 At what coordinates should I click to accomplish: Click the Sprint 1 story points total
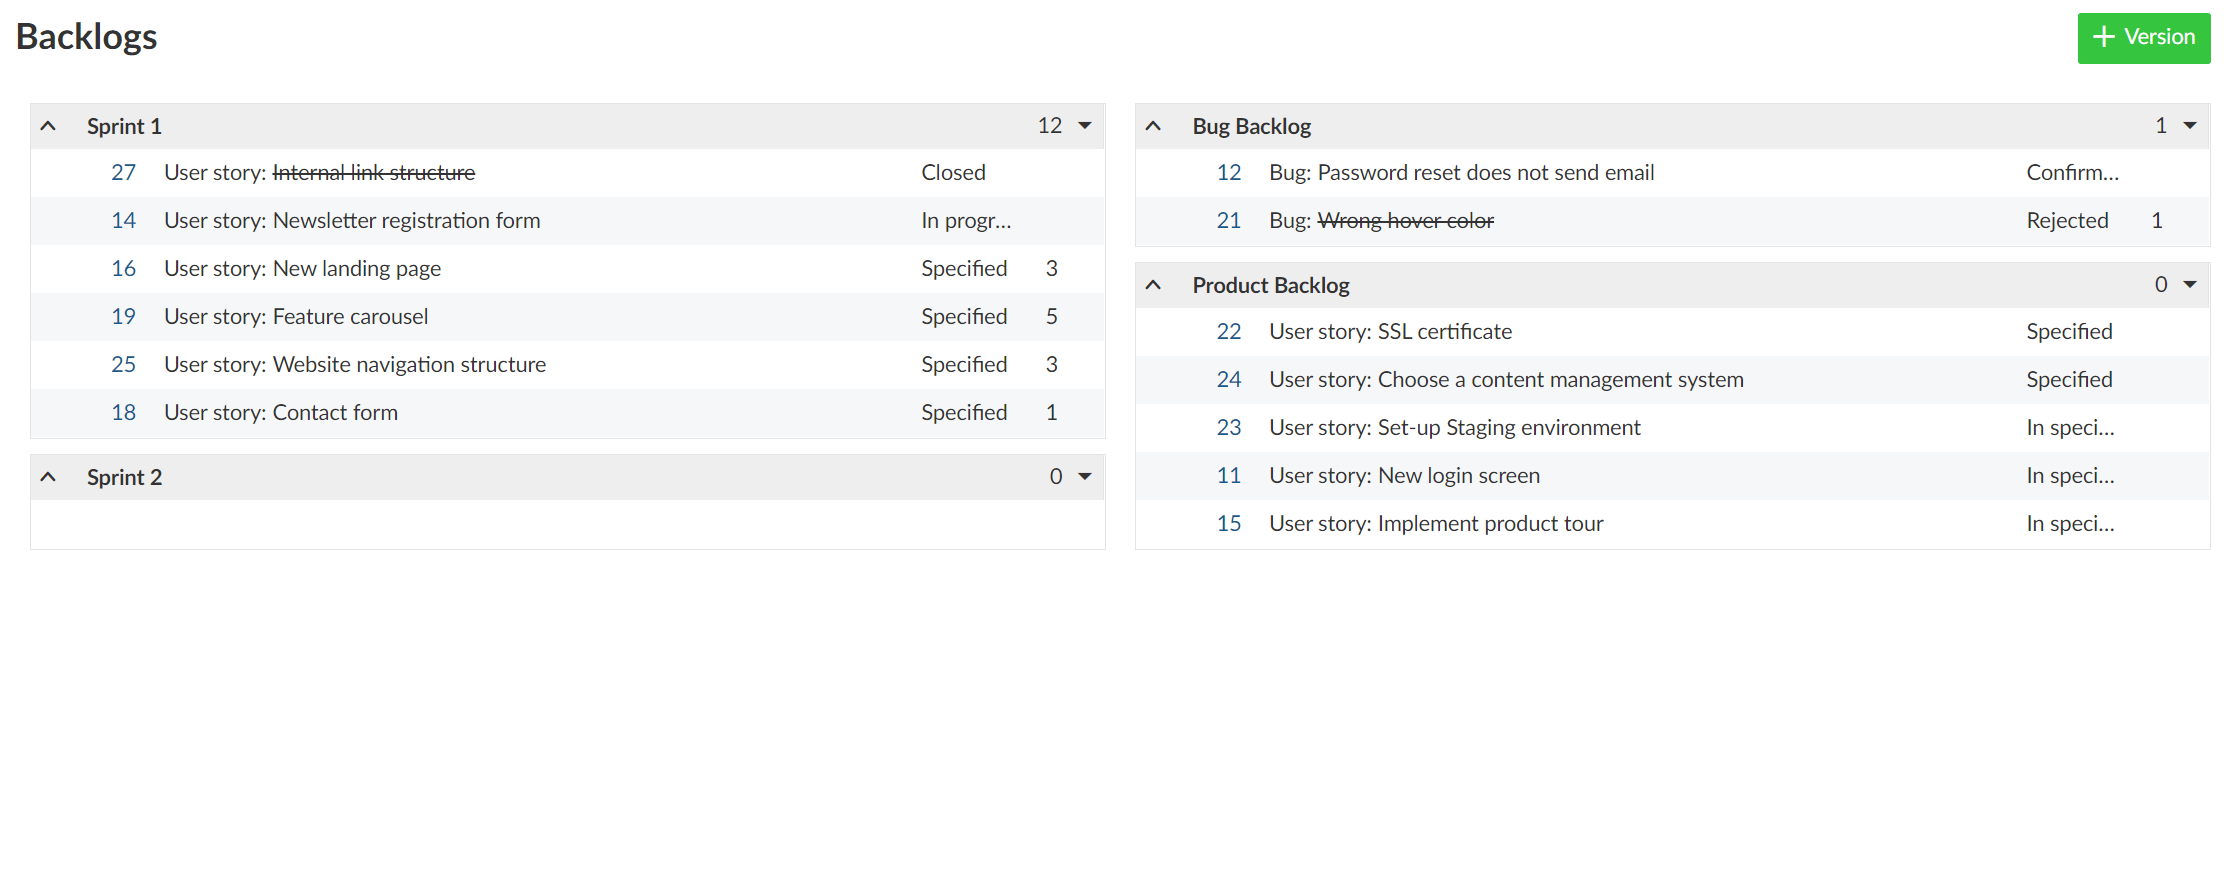[x=1049, y=125]
